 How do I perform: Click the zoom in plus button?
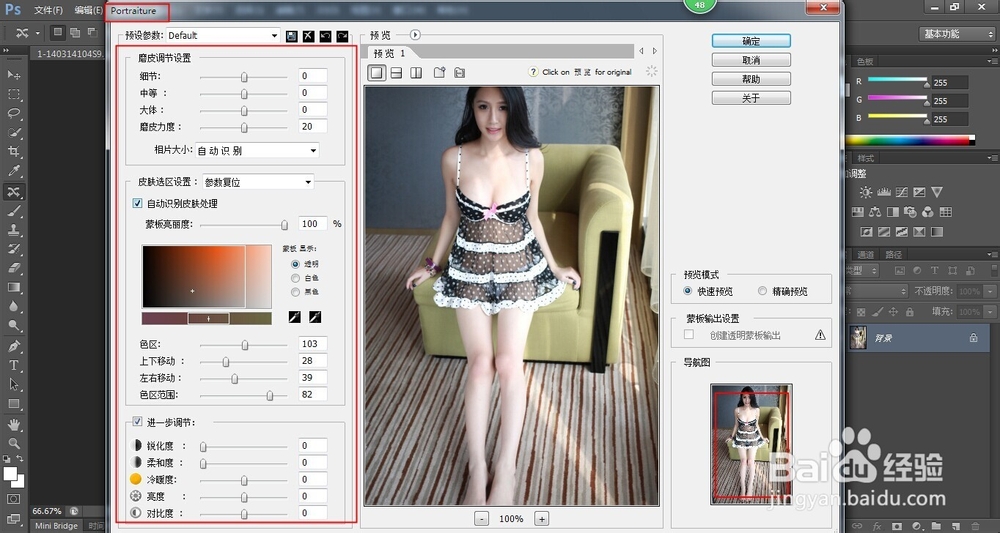[541, 519]
